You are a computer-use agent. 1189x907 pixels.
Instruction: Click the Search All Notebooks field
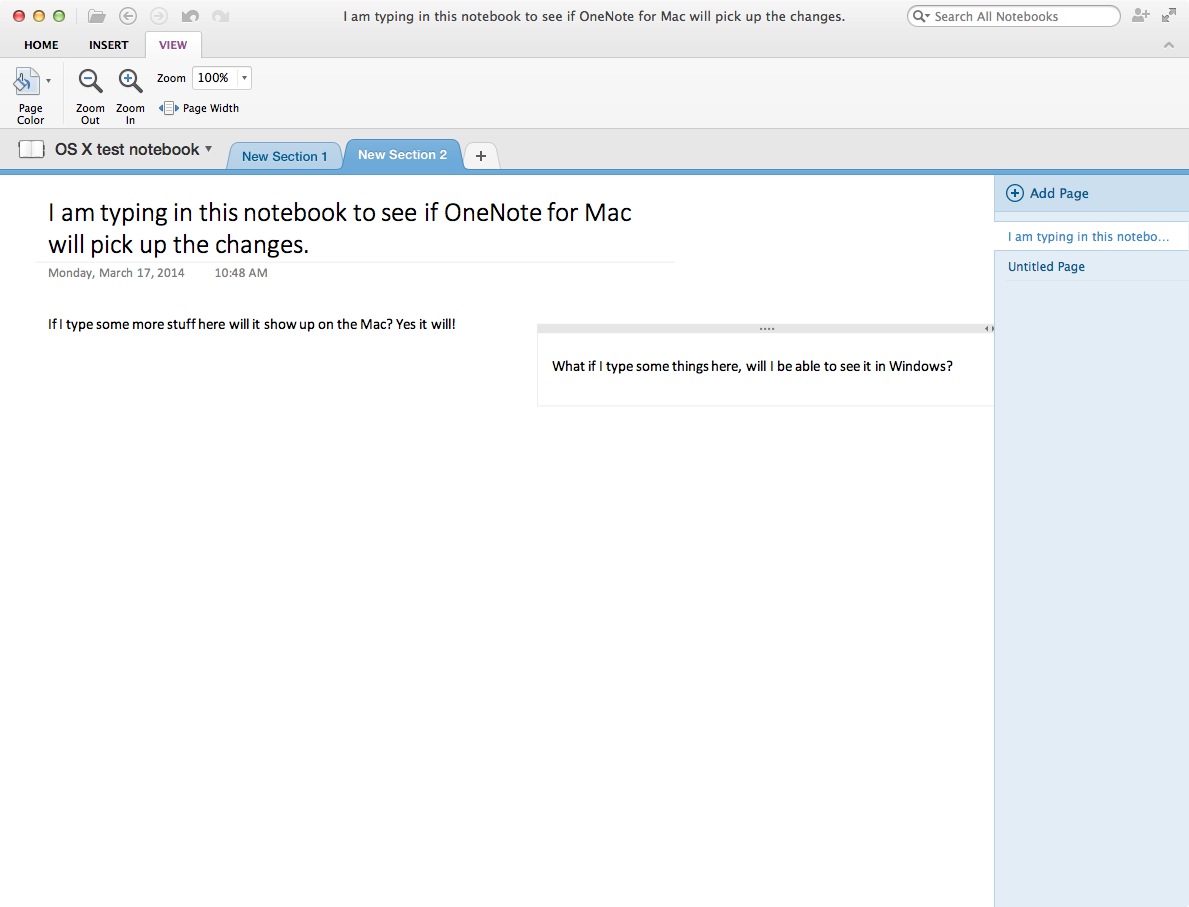pos(1010,15)
